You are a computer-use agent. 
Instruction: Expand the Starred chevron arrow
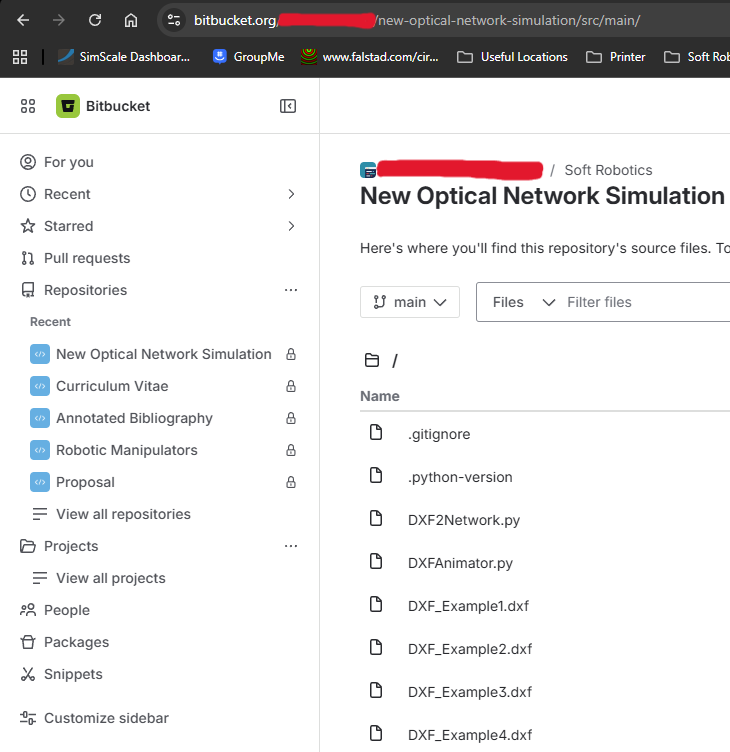[291, 226]
